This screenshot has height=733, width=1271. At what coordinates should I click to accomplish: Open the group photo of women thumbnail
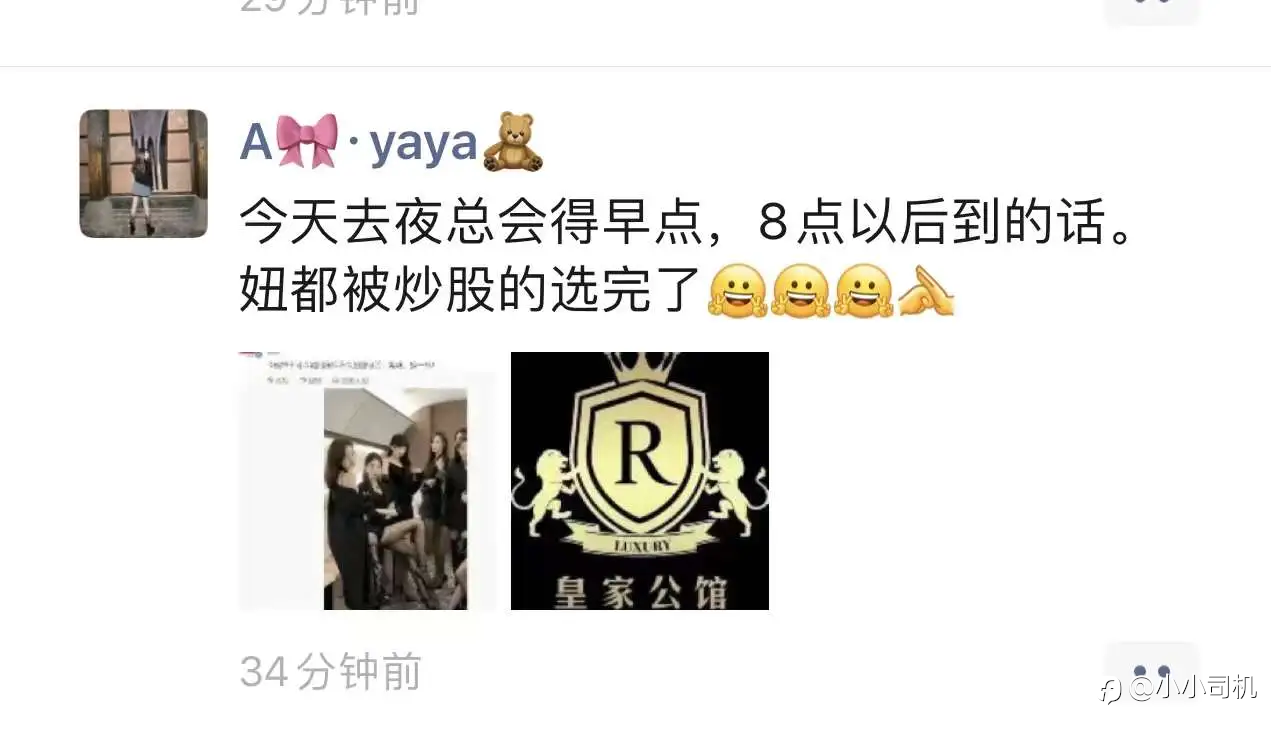(x=367, y=481)
